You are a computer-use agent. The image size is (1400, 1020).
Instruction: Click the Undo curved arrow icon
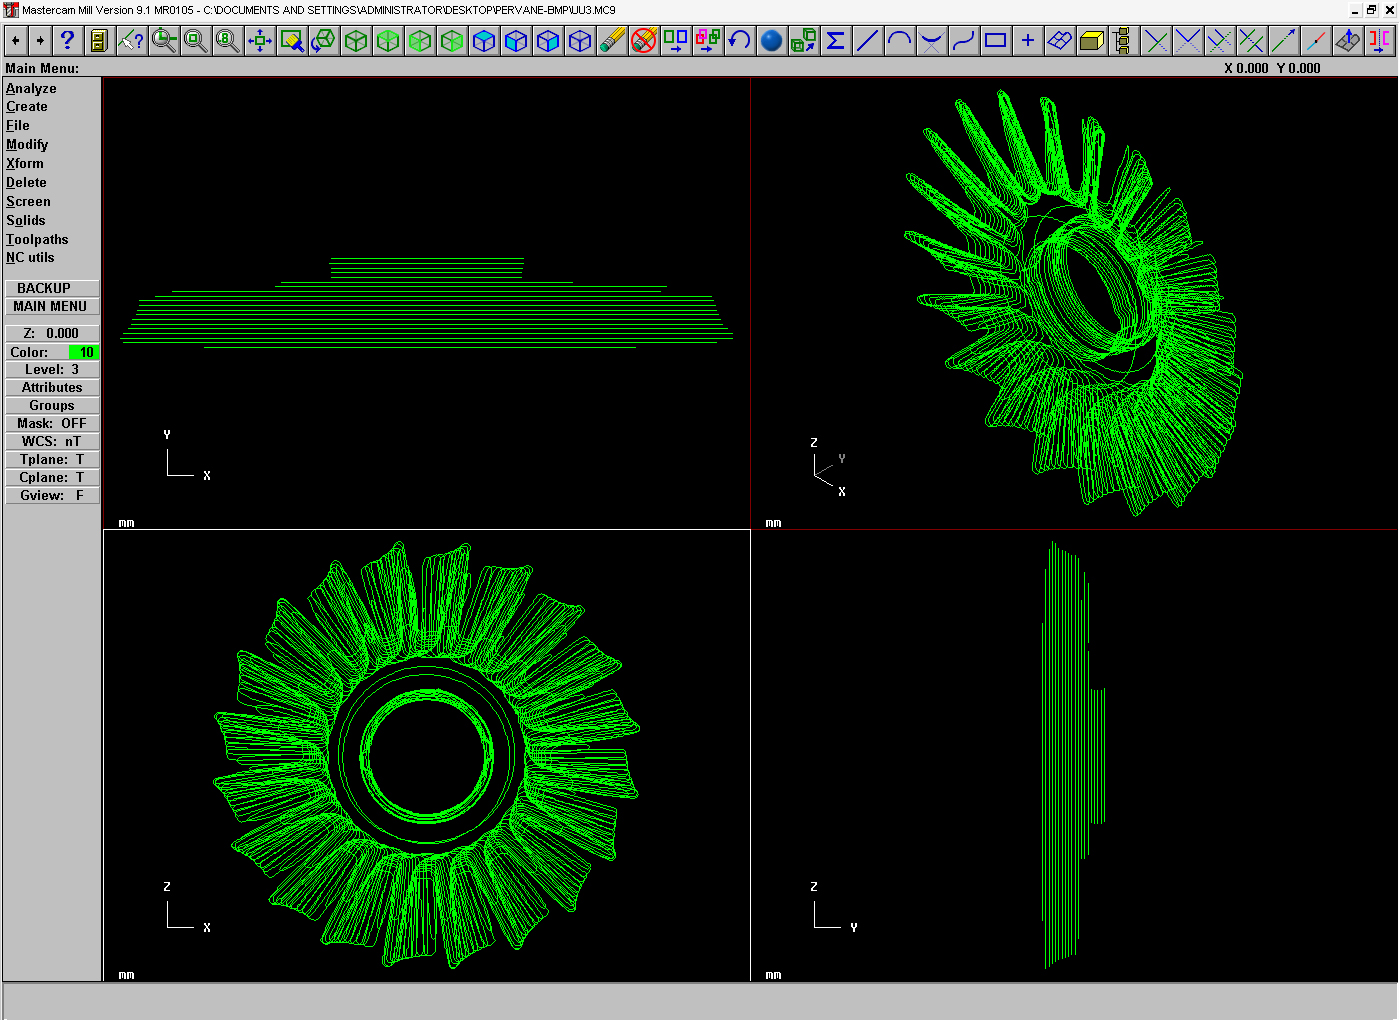739,41
